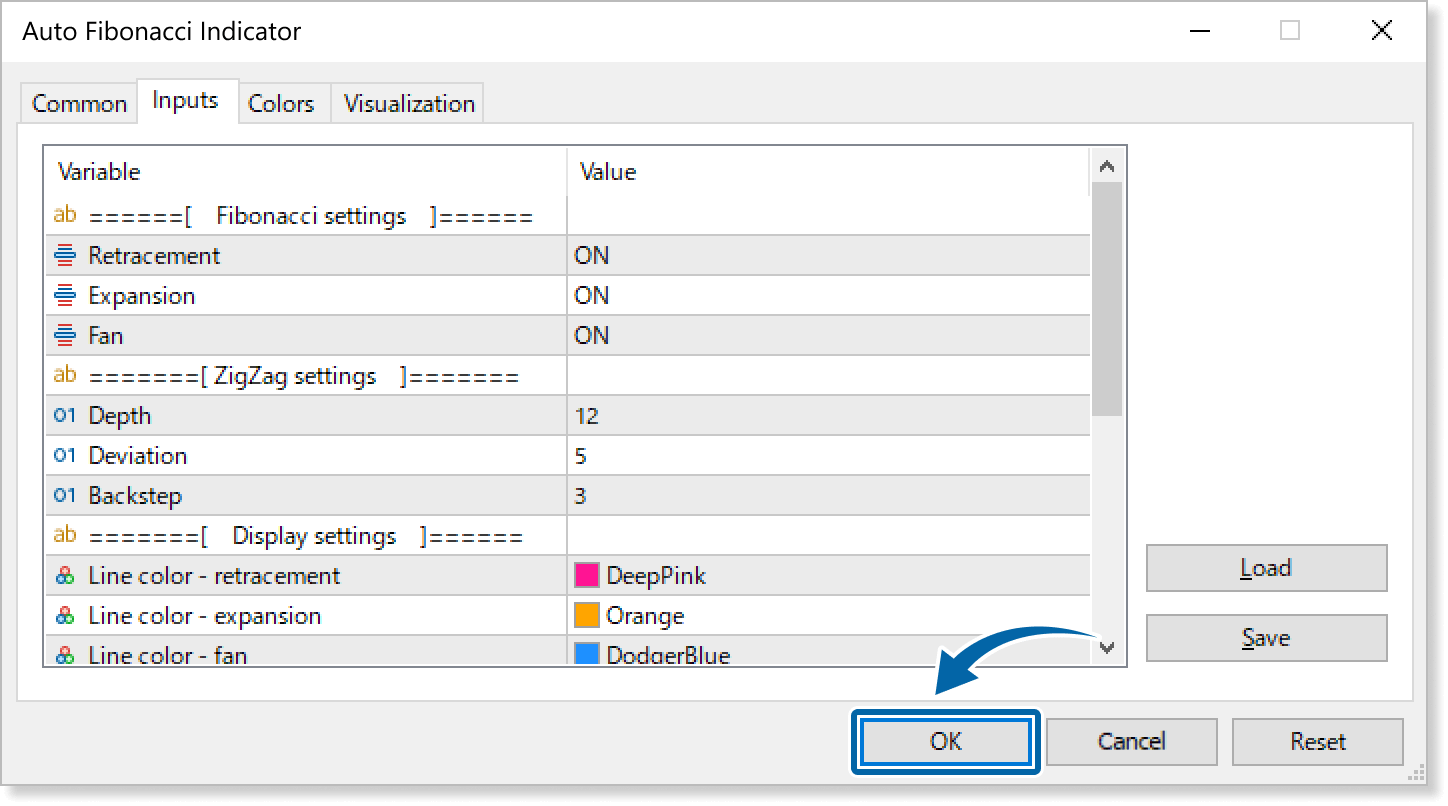Pick the Orange color swatch

tap(586, 615)
